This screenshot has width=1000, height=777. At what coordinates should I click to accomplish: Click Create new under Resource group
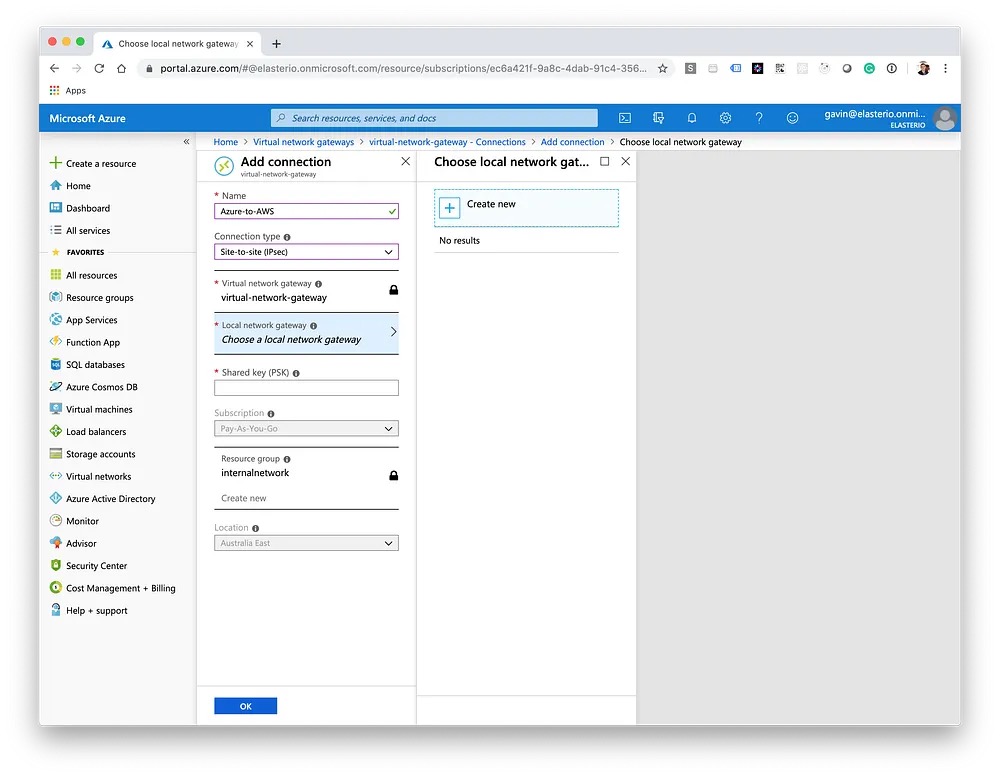[244, 498]
